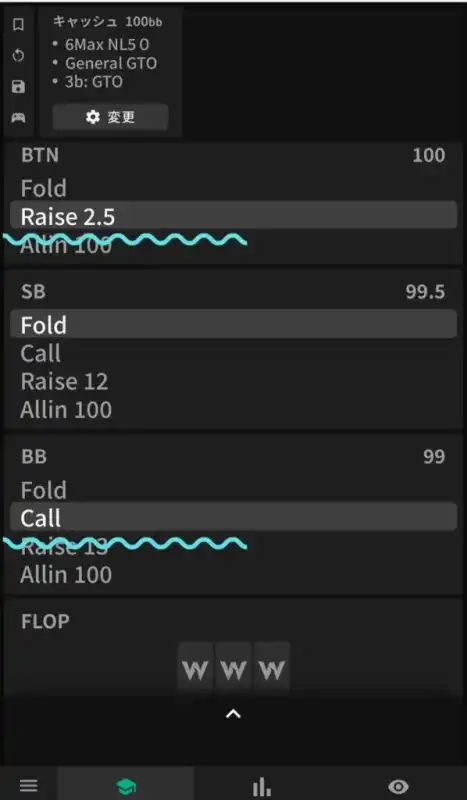The image size is (467, 800).
Task: Open the game controller practice icon
Action: click(18, 117)
